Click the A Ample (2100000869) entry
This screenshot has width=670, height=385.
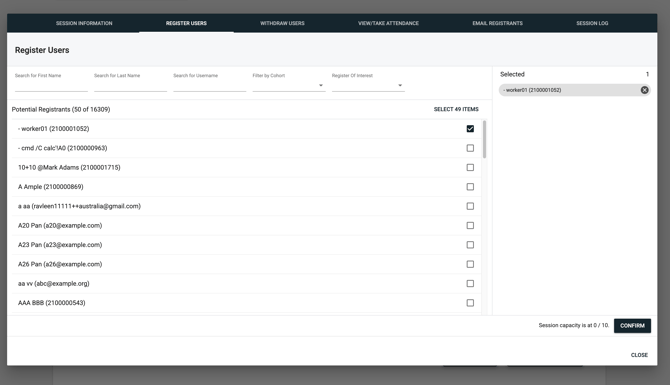[50, 187]
